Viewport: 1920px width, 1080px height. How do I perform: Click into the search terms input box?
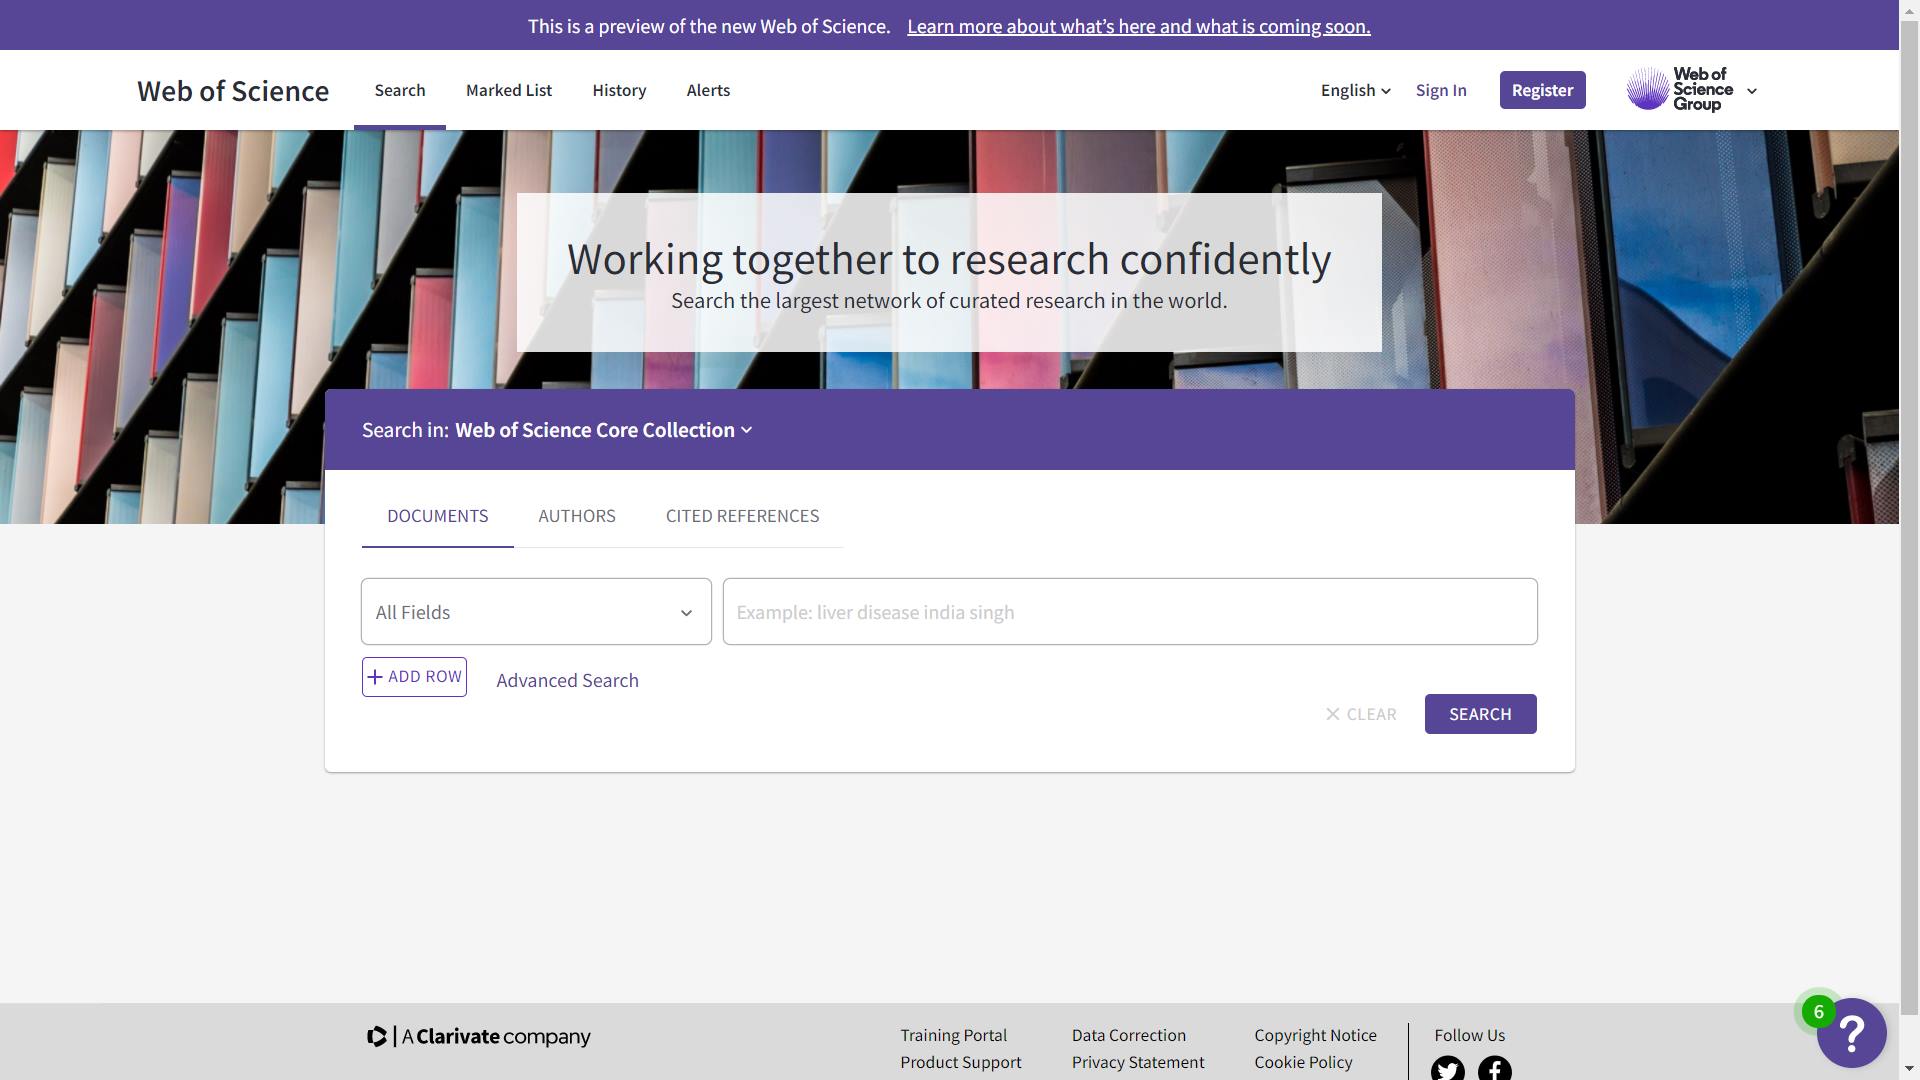(x=1130, y=612)
